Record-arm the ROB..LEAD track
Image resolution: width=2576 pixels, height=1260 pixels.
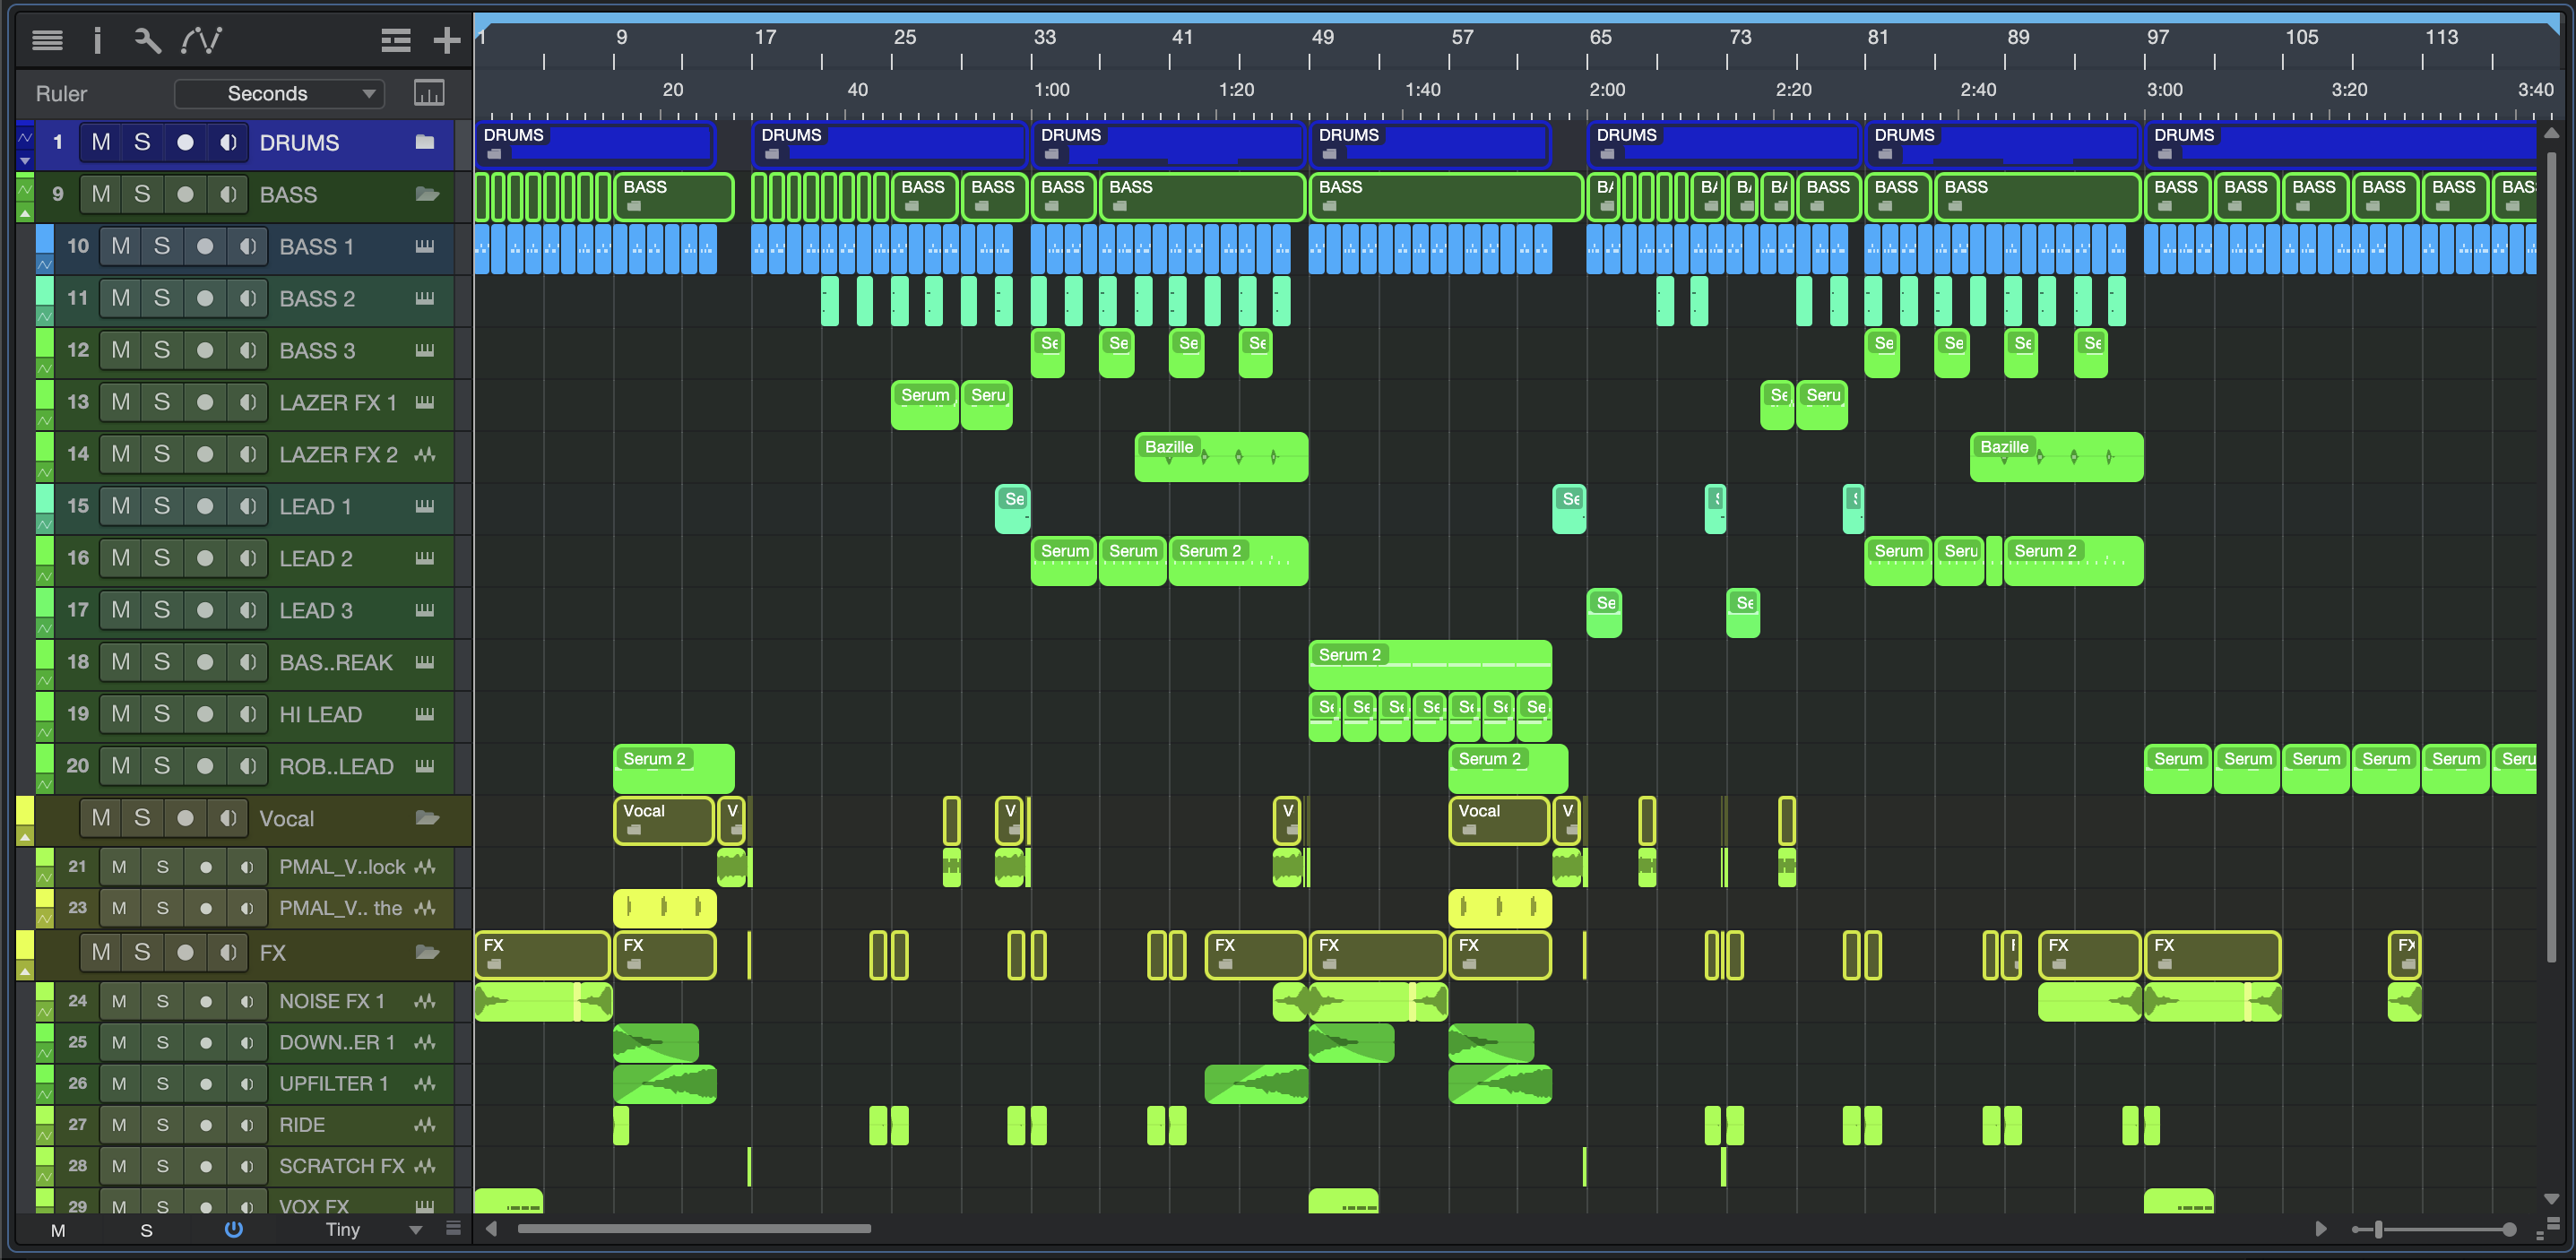205,766
